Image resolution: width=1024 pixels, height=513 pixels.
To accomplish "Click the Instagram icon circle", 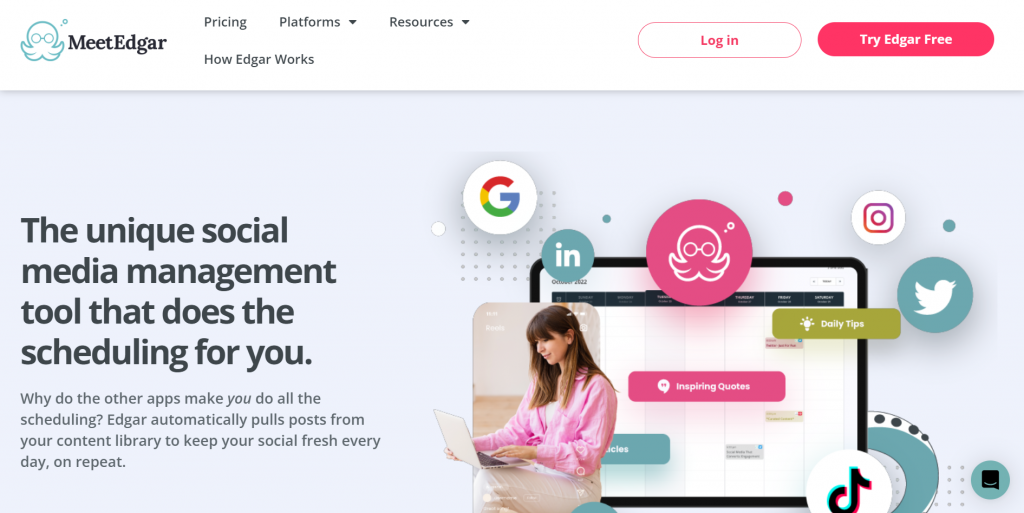I will (878, 217).
